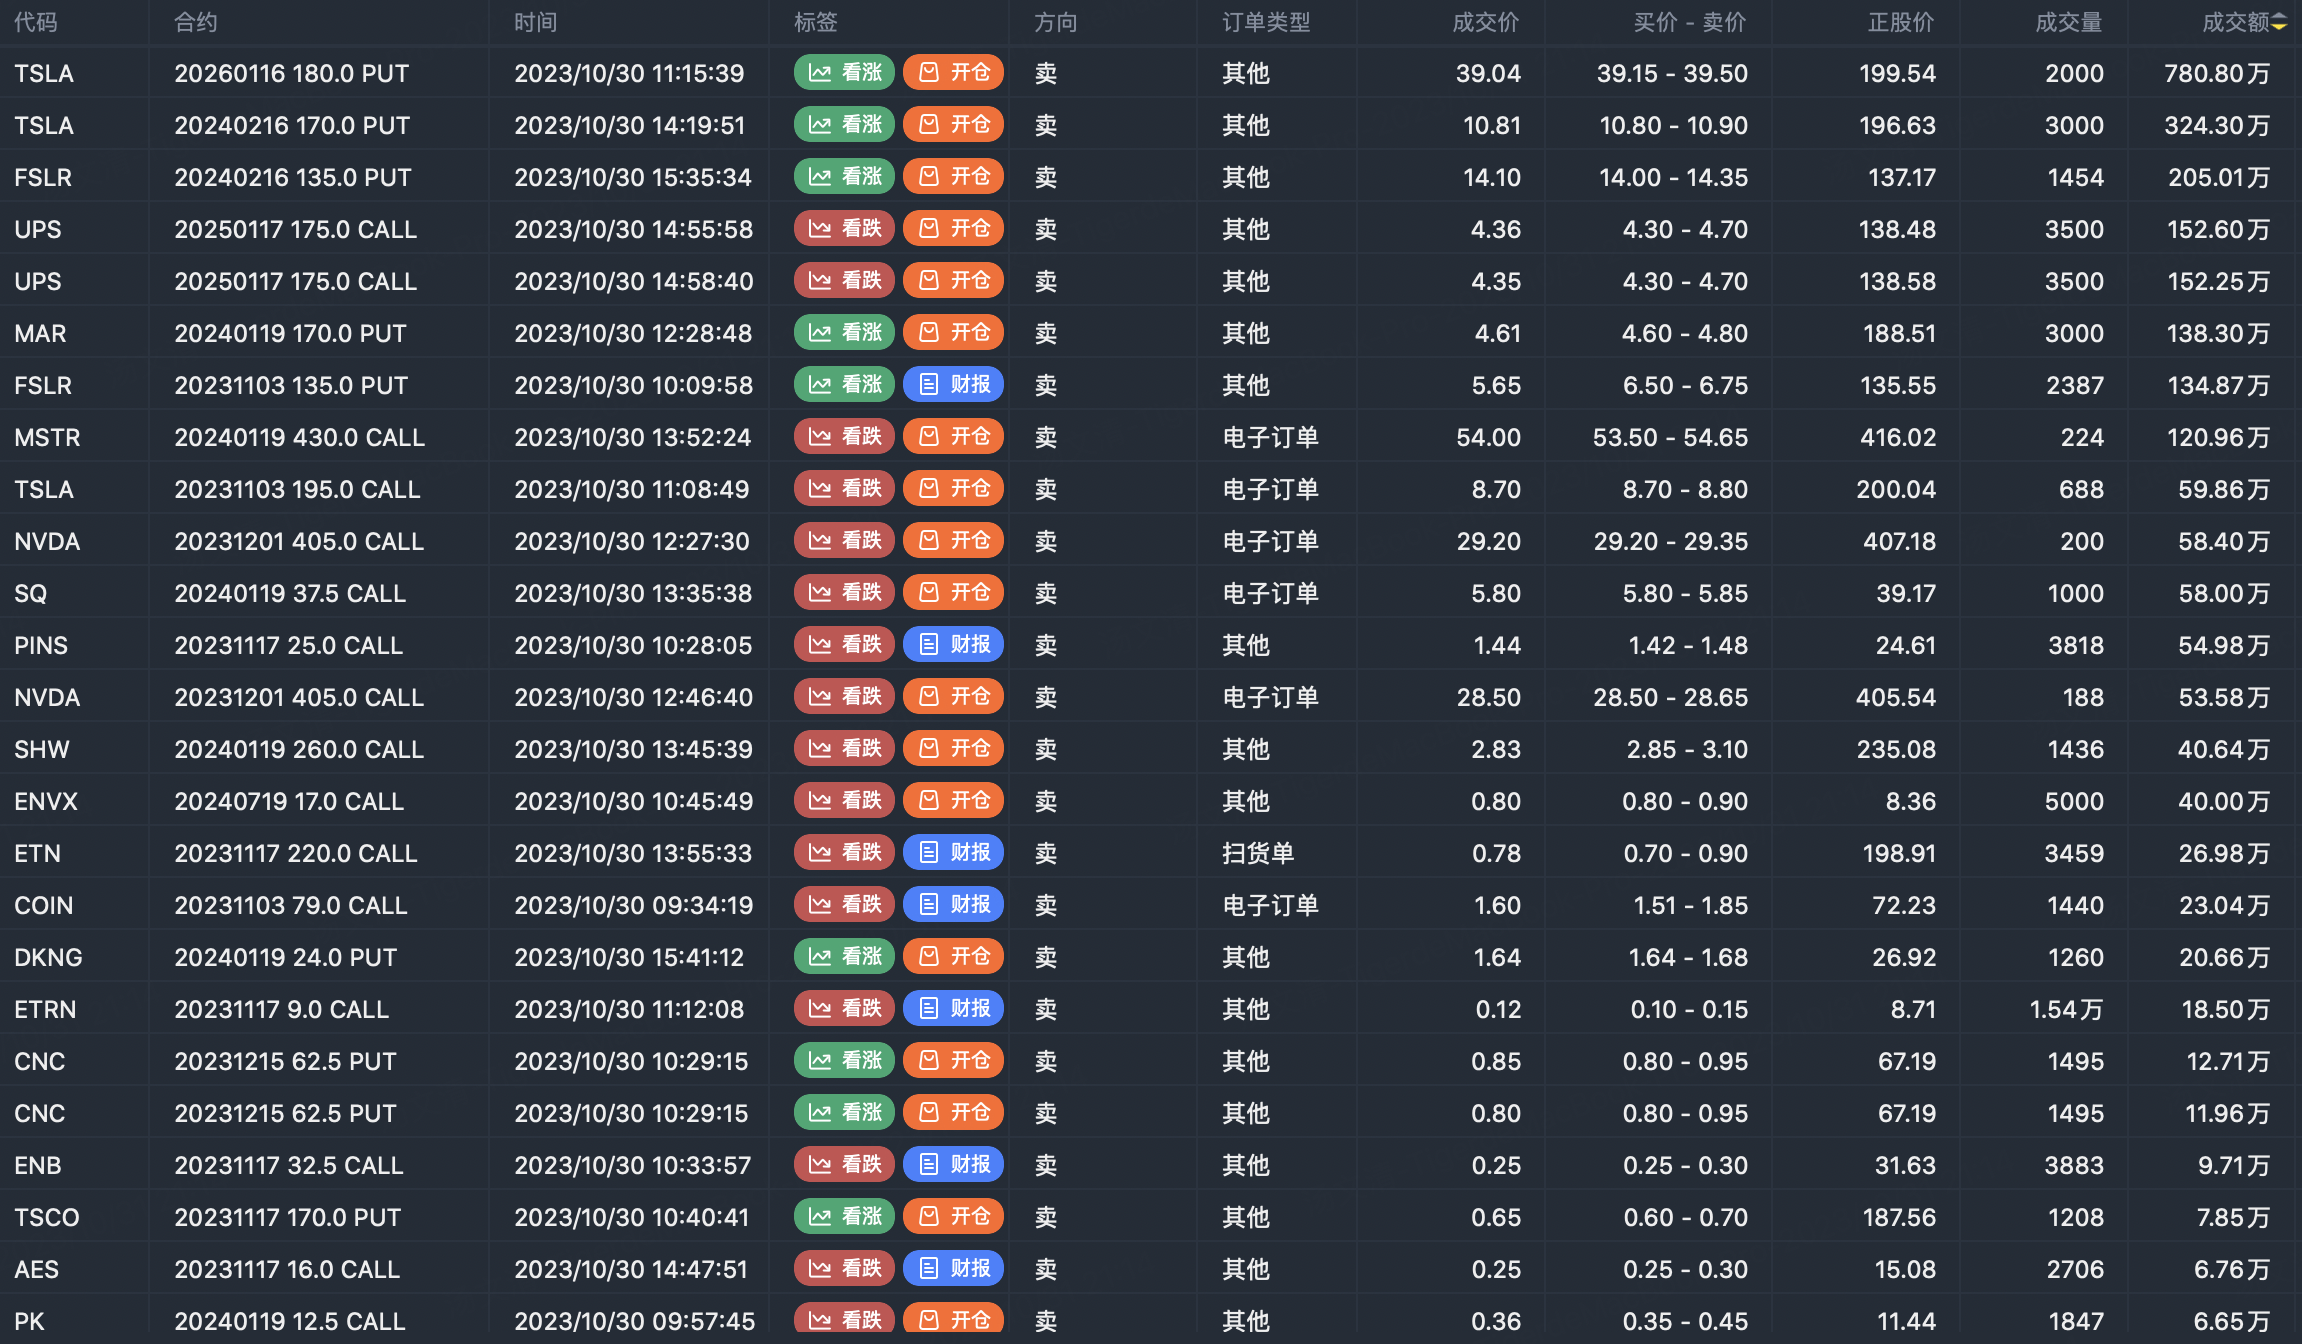Click 扫货单 order type in ETN row
This screenshot has height=1344, width=2302.
(x=1258, y=853)
